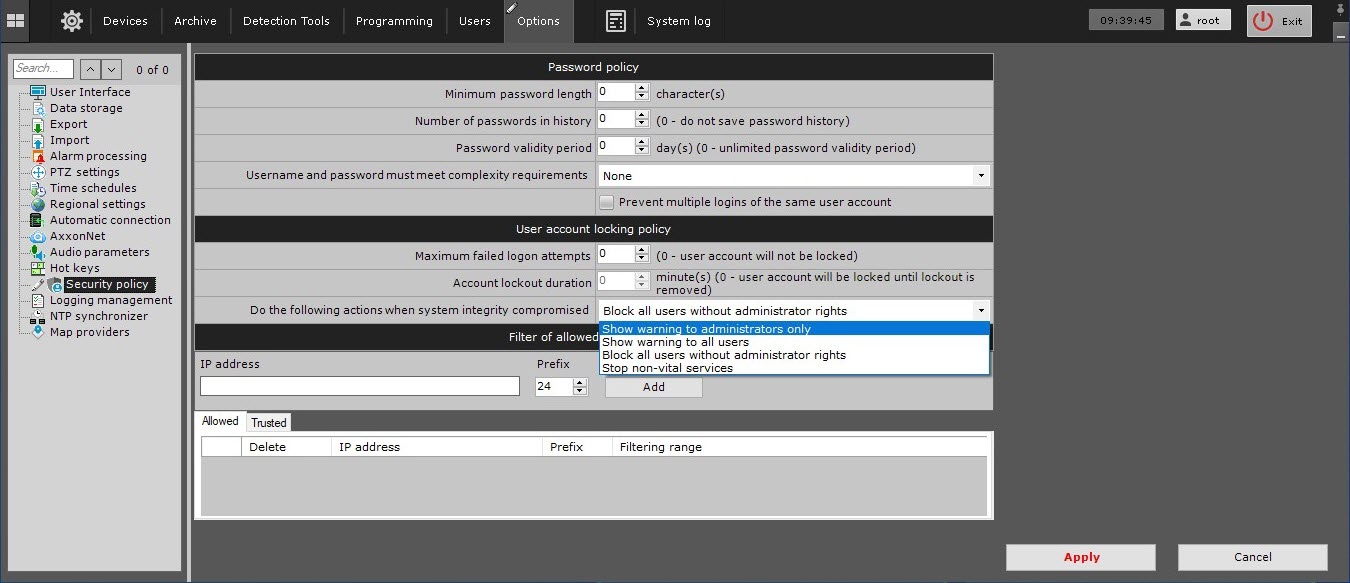Click the Audio parameters icon in sidebar

[x=38, y=252]
